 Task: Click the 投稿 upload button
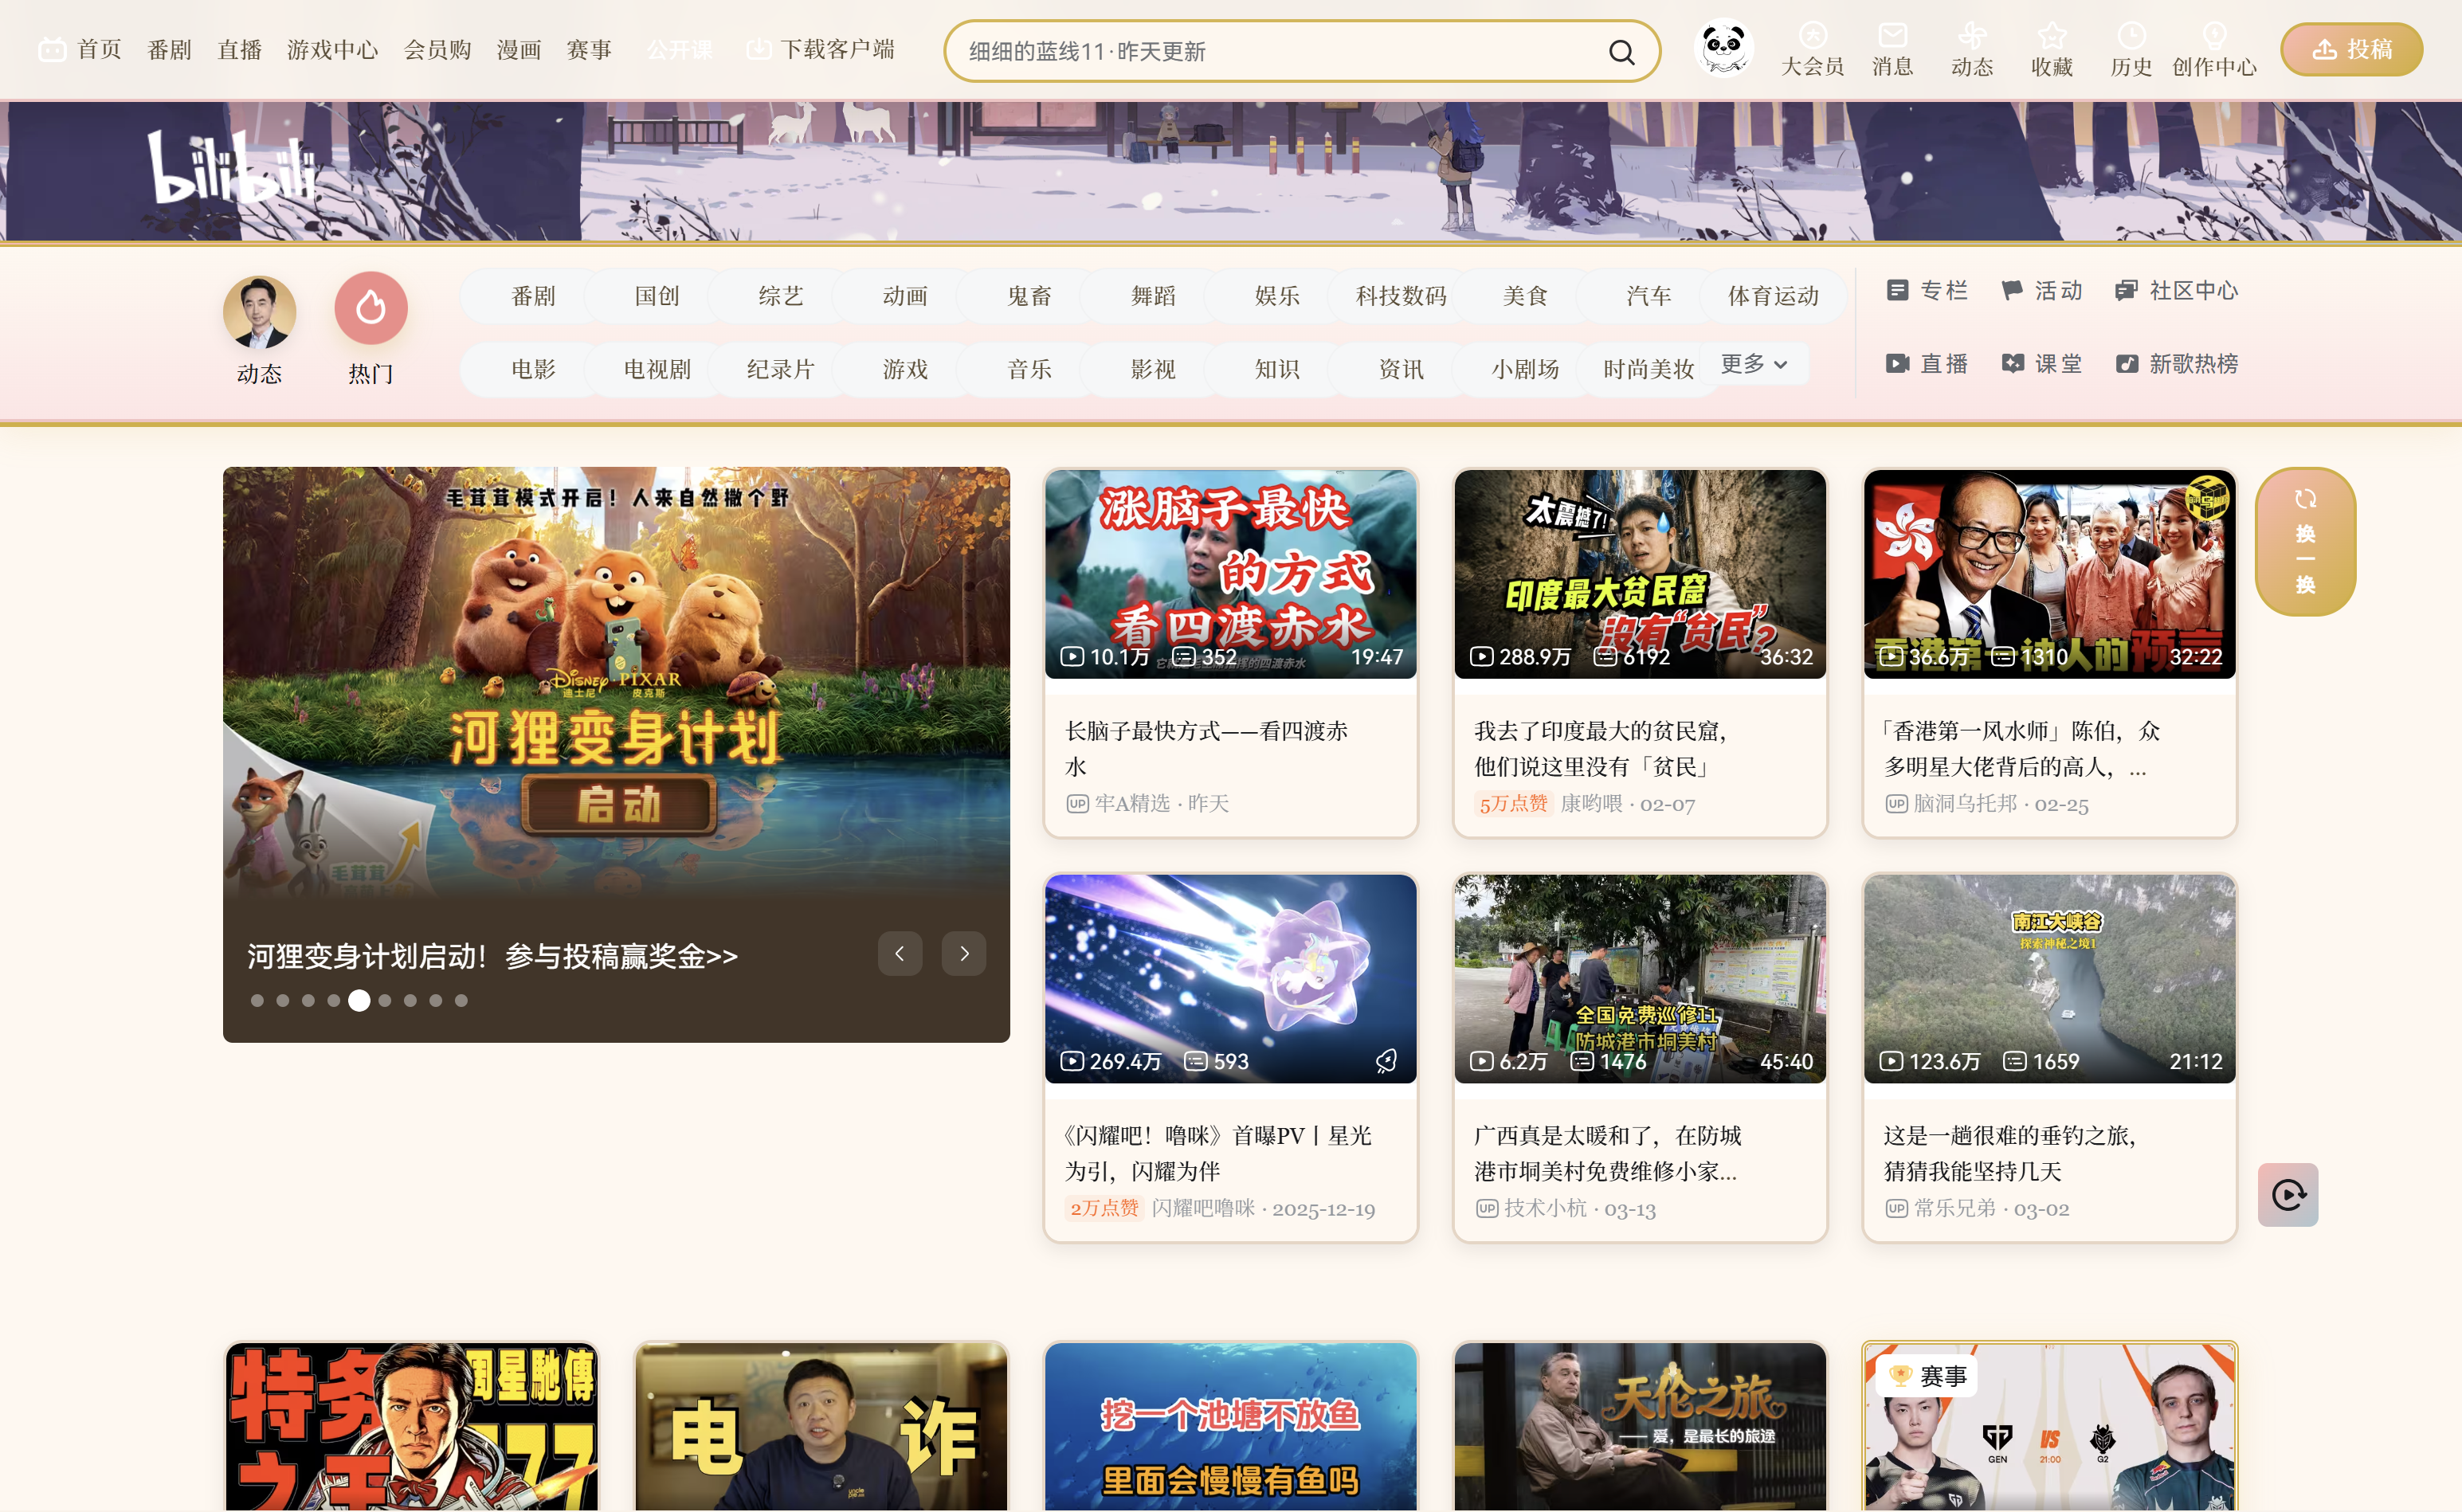[2351, 49]
